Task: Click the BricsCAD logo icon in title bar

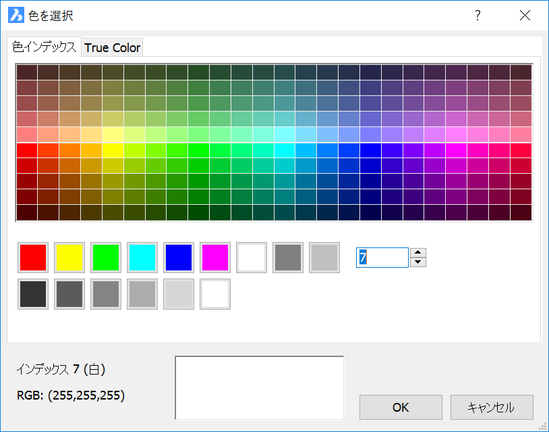Action: (x=16, y=15)
